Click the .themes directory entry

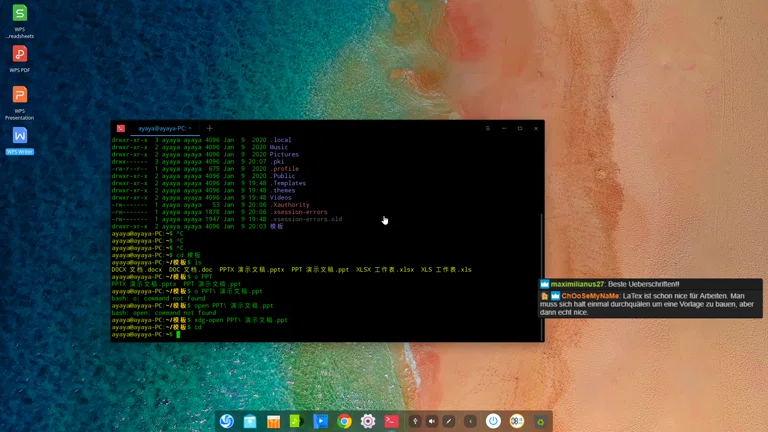pos(282,190)
